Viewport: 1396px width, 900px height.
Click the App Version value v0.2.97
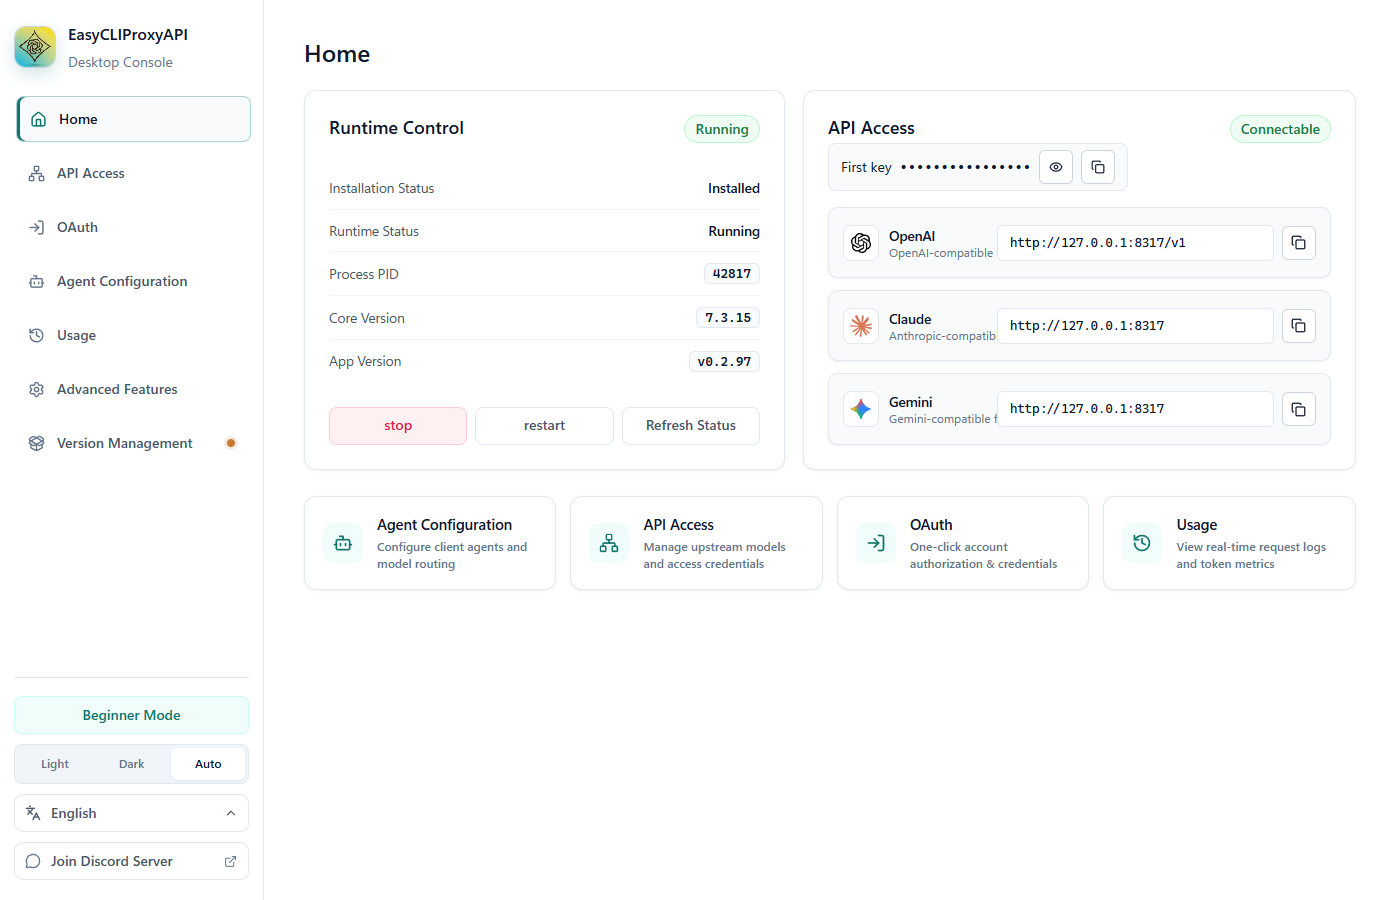[724, 362]
